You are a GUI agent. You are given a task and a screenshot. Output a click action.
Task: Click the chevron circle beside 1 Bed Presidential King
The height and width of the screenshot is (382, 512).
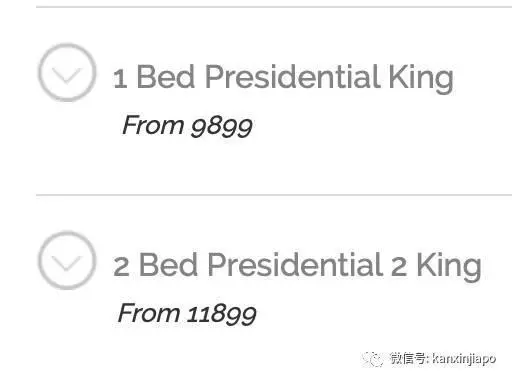click(67, 72)
